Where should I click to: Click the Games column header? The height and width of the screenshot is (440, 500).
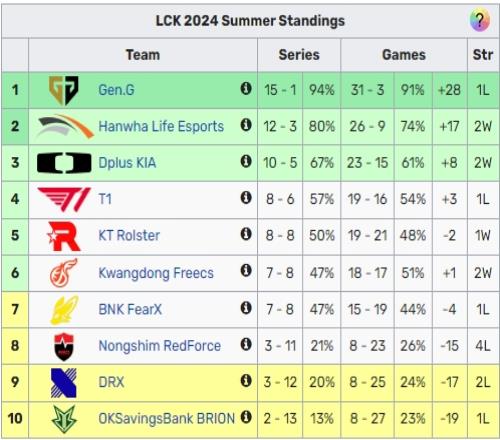[404, 55]
